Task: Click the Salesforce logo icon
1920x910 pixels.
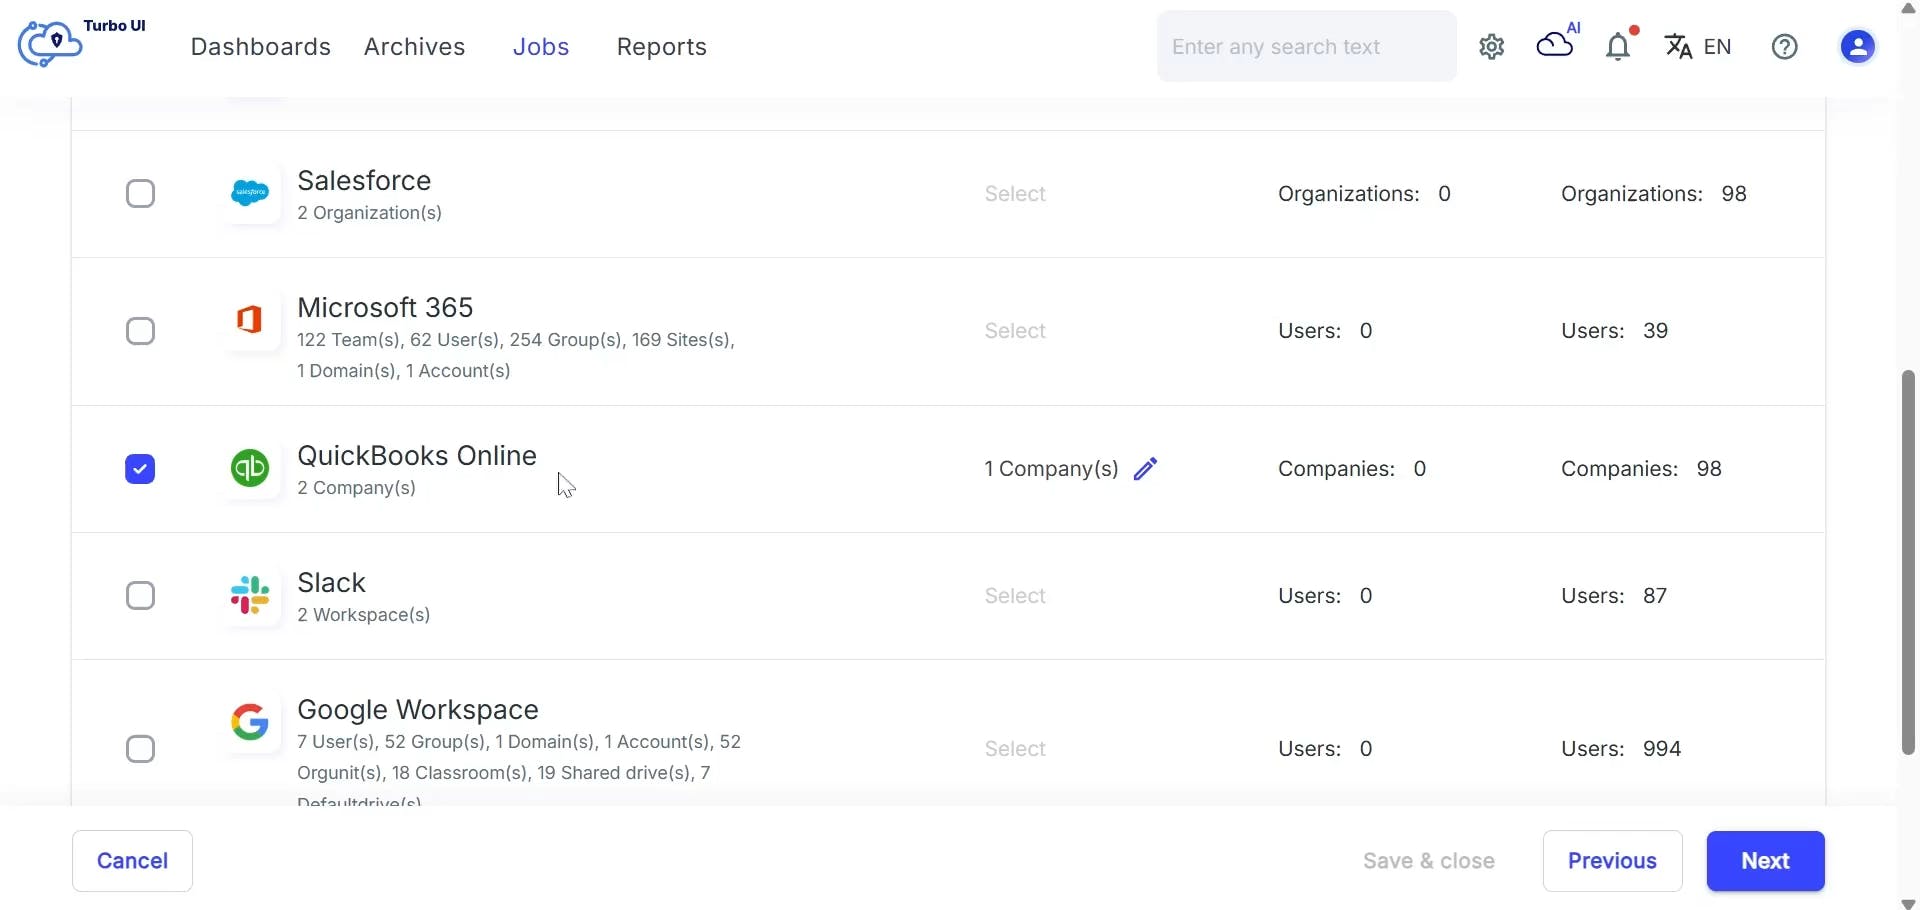Action: coord(250,193)
